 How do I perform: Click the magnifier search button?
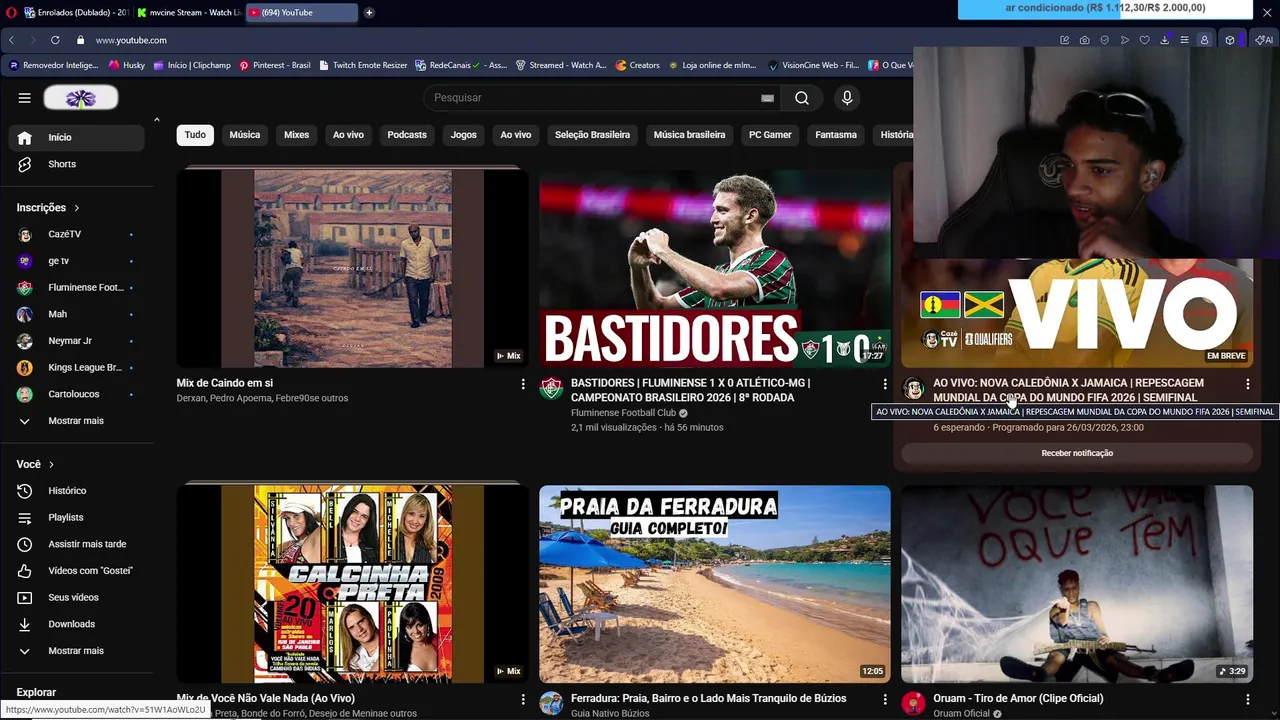tap(802, 98)
